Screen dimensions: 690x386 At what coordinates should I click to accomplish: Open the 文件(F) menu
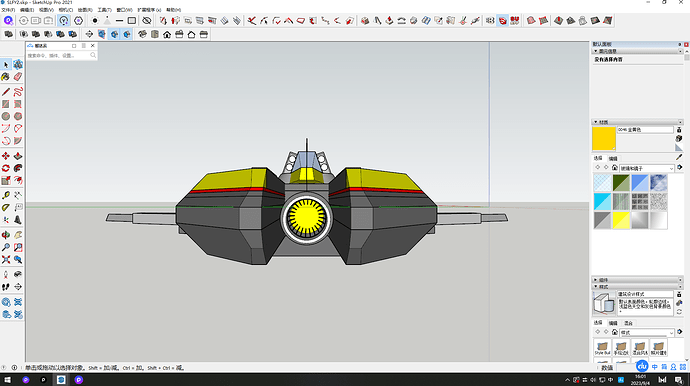(x=8, y=10)
